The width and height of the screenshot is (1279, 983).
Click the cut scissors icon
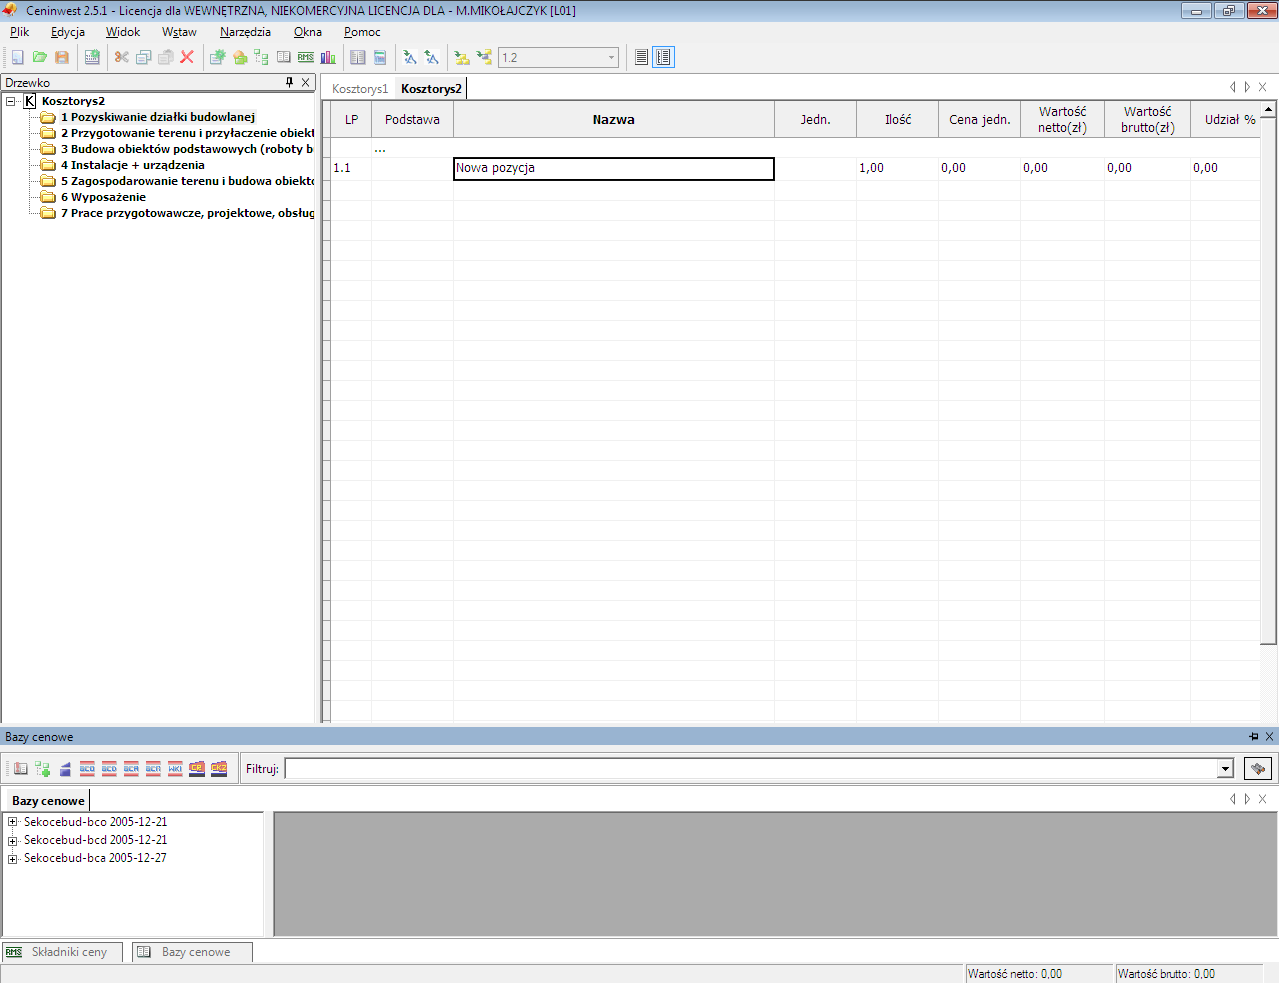coord(122,58)
